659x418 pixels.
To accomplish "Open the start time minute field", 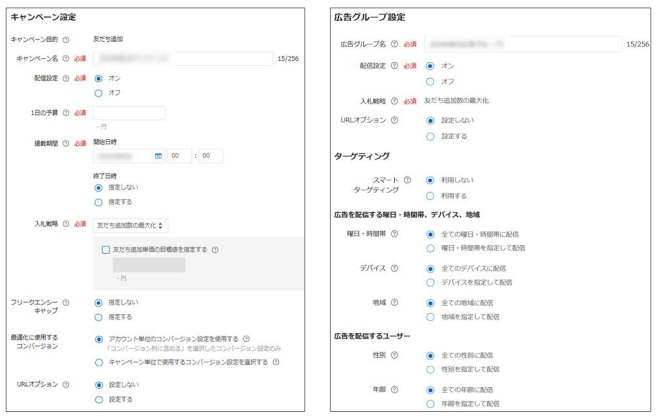I will point(209,156).
